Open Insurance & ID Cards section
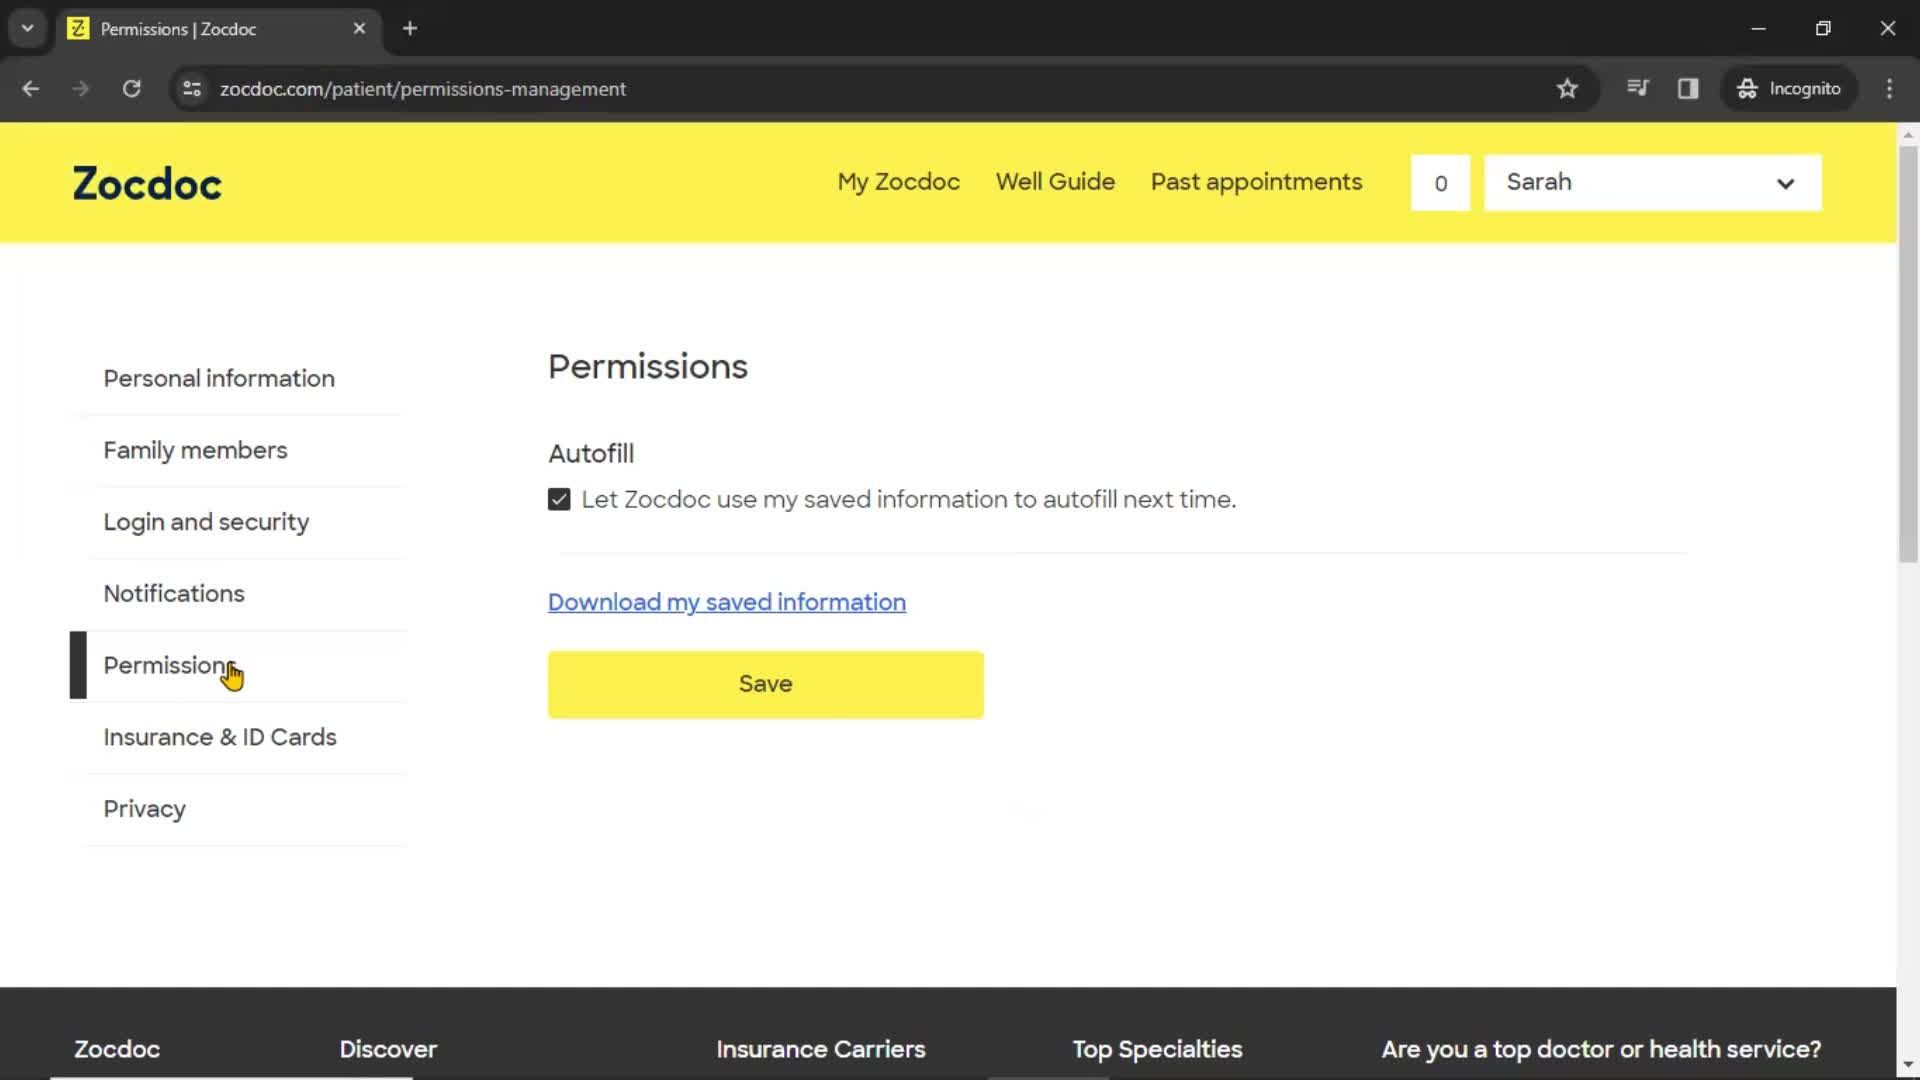The height and width of the screenshot is (1080, 1920). click(220, 738)
